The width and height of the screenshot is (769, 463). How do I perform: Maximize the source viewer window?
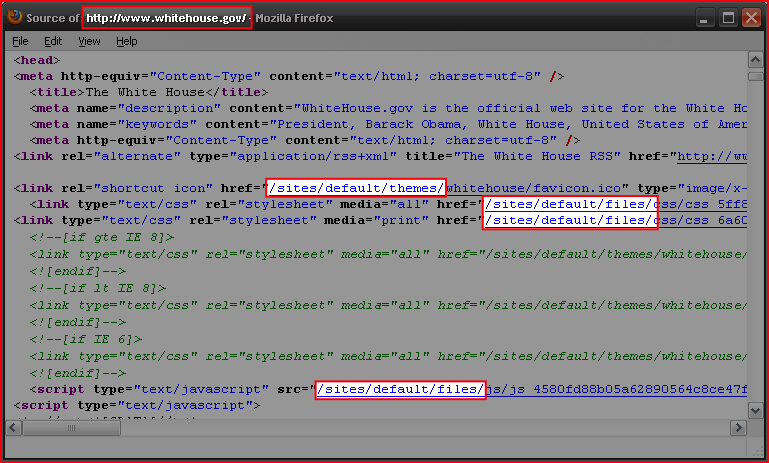point(728,18)
